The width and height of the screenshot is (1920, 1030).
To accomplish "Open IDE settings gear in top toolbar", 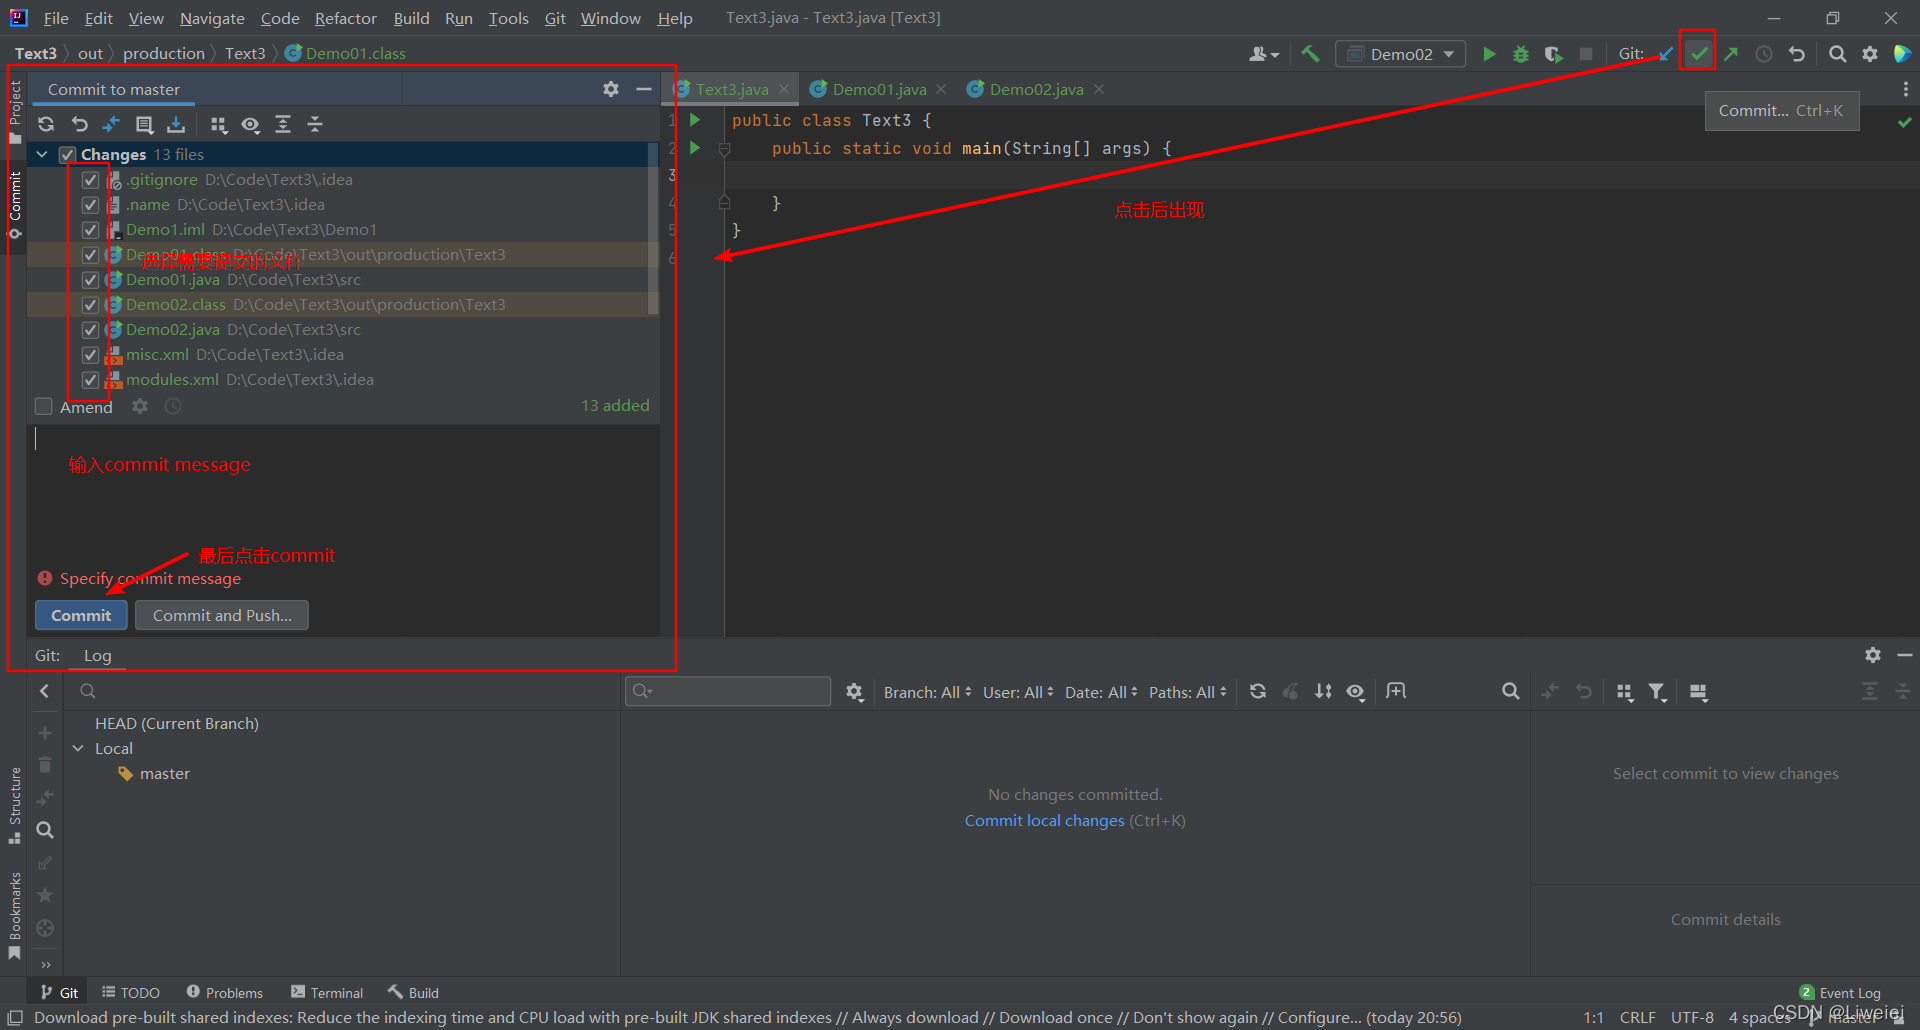I will [x=1870, y=54].
